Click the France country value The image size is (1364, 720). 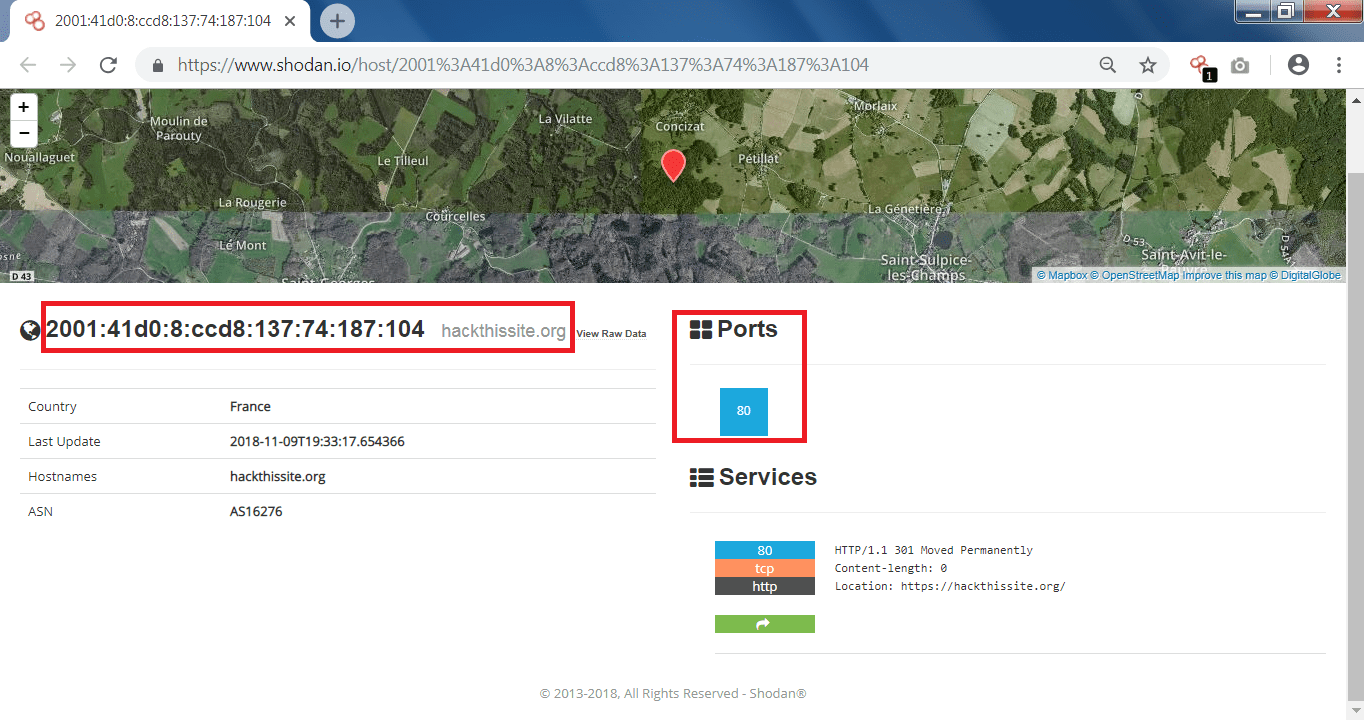point(250,407)
